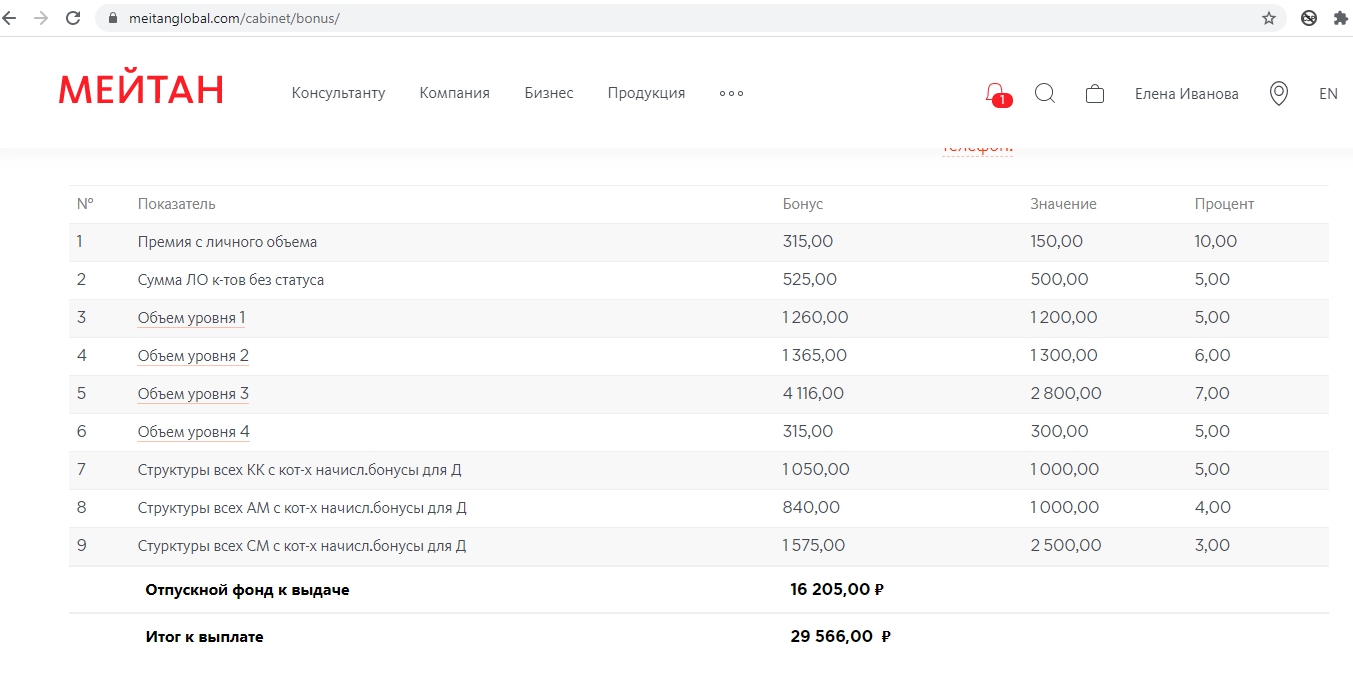The image size is (1353, 676).
Task: Open the Консультанту menu
Action: pyautogui.click(x=338, y=93)
